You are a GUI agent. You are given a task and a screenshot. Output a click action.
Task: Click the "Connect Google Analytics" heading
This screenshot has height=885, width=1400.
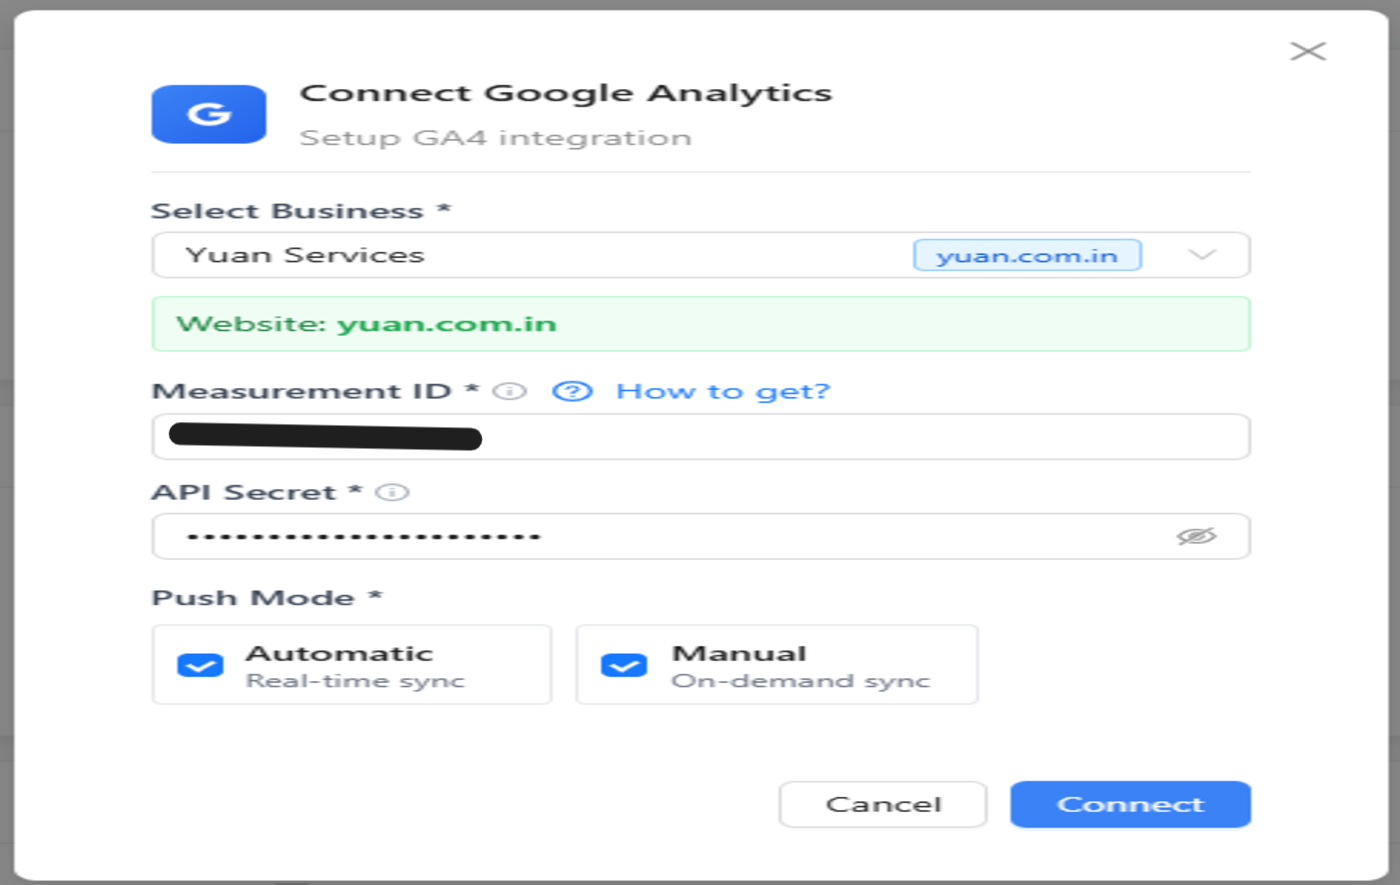(566, 93)
